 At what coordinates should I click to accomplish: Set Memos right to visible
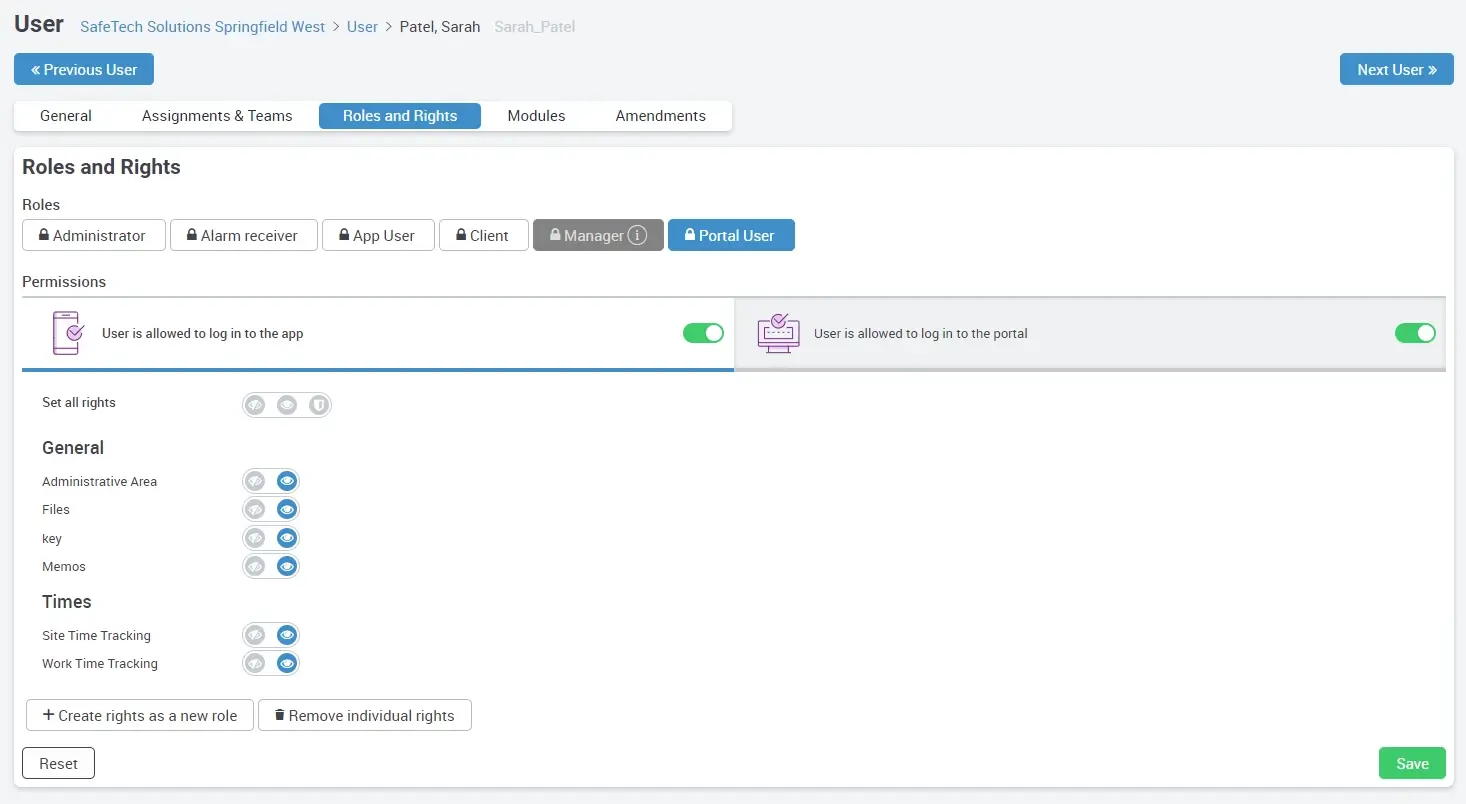pos(287,567)
